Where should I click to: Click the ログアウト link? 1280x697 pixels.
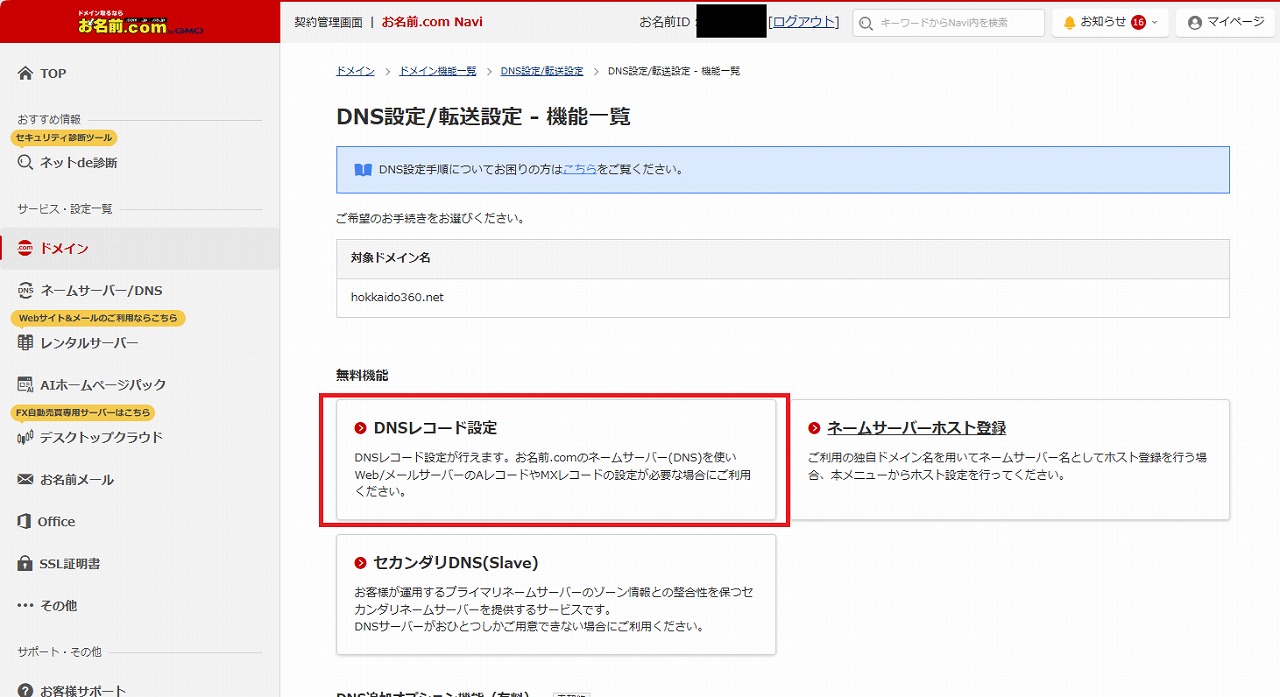point(803,22)
